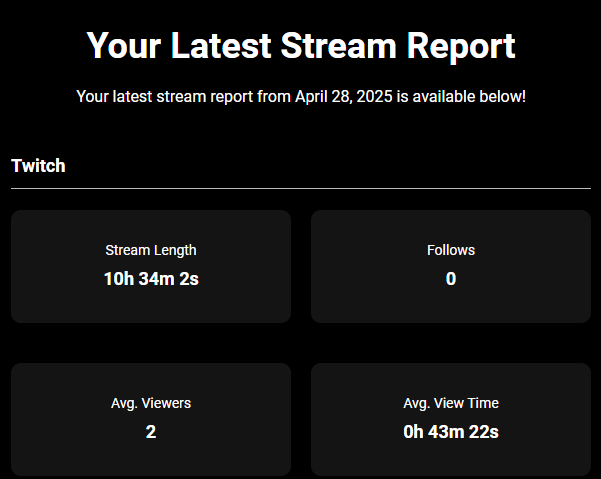The height and width of the screenshot is (479, 601).
Task: Click the 10h 34m 2s value
Action: 151,279
